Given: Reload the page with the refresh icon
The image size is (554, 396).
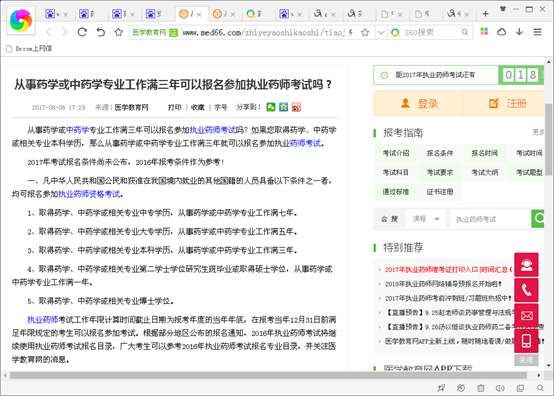Looking at the screenshot, I should 82,32.
